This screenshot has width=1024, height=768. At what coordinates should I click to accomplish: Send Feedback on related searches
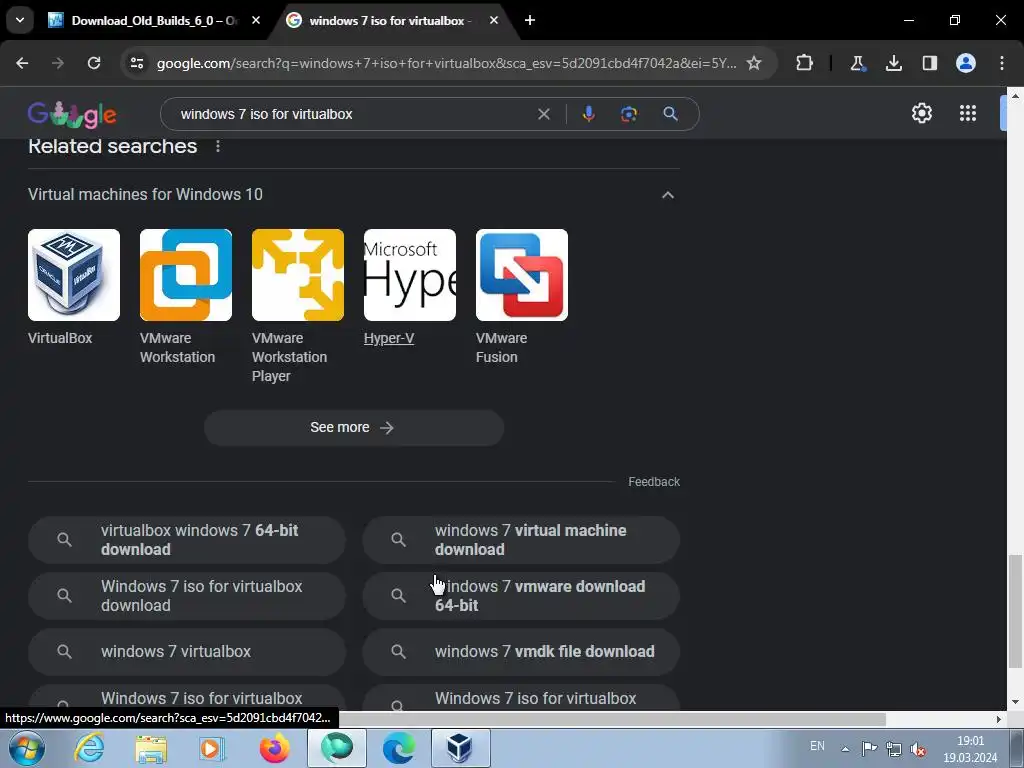(654, 482)
